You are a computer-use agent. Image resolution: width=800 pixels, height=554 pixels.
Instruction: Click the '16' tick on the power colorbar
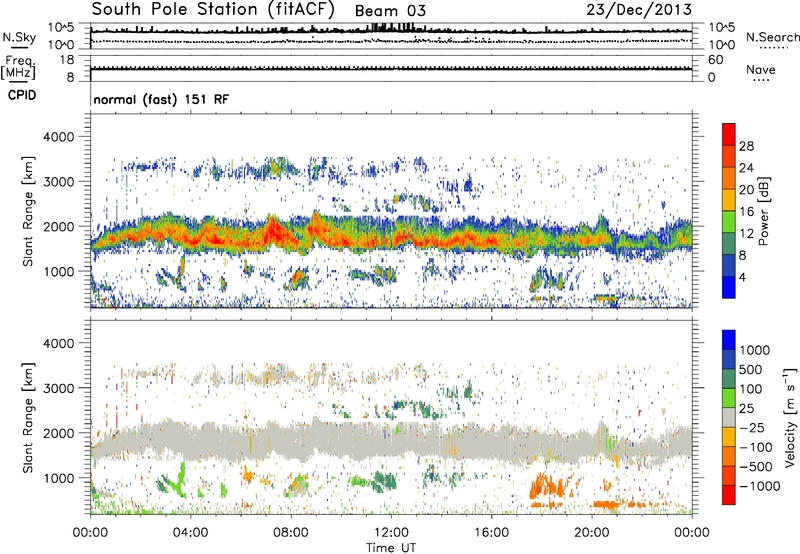click(x=746, y=212)
